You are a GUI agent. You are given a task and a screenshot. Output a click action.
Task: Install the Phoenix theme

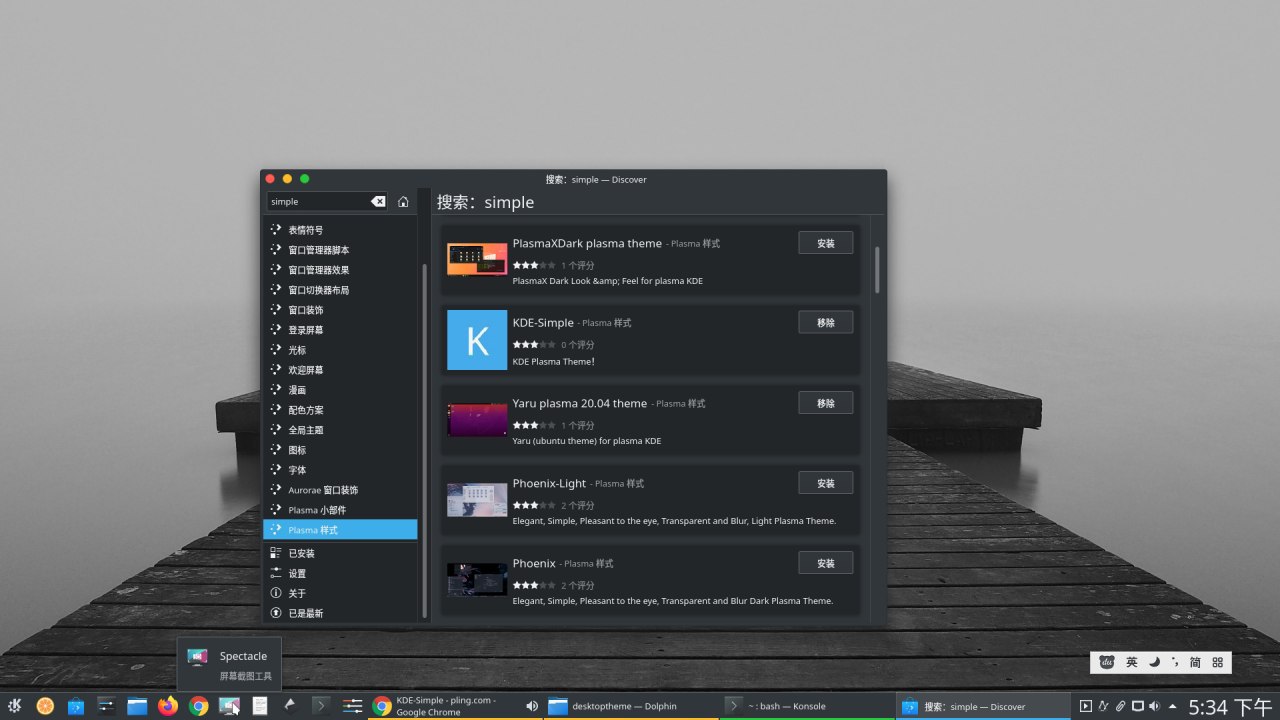pos(825,563)
